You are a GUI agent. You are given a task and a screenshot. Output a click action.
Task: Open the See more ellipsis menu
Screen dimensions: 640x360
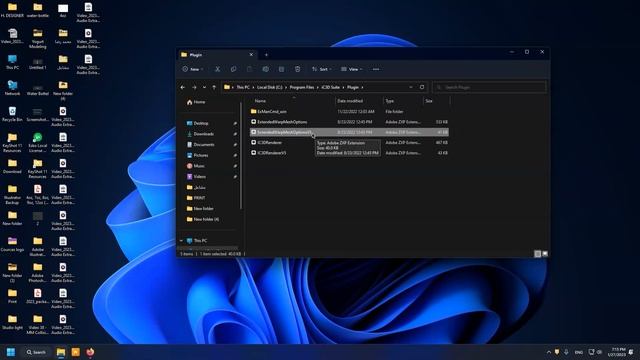pyautogui.click(x=376, y=69)
